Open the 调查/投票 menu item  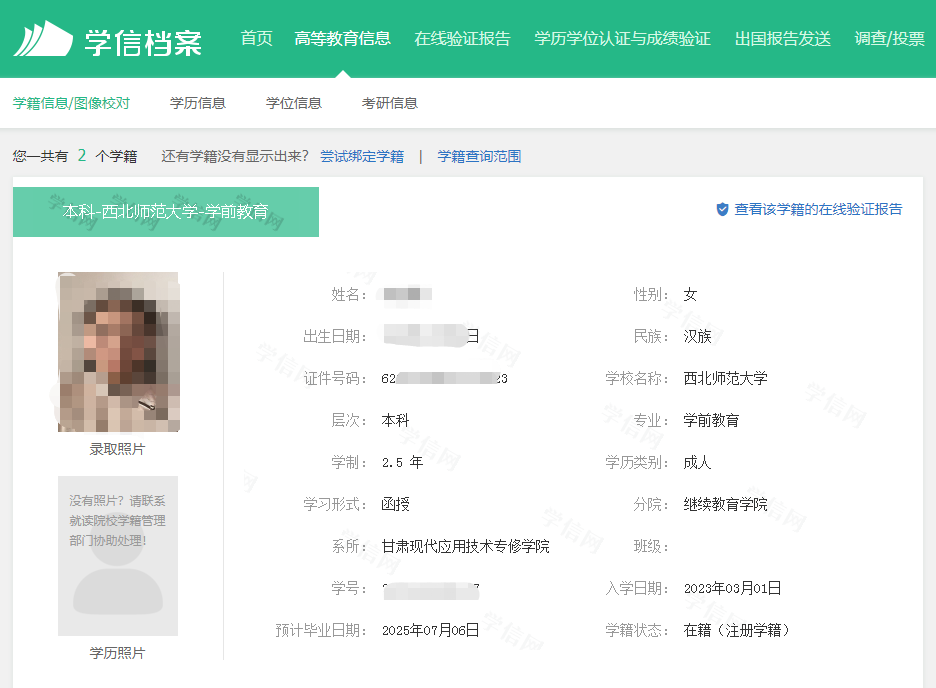(x=889, y=39)
